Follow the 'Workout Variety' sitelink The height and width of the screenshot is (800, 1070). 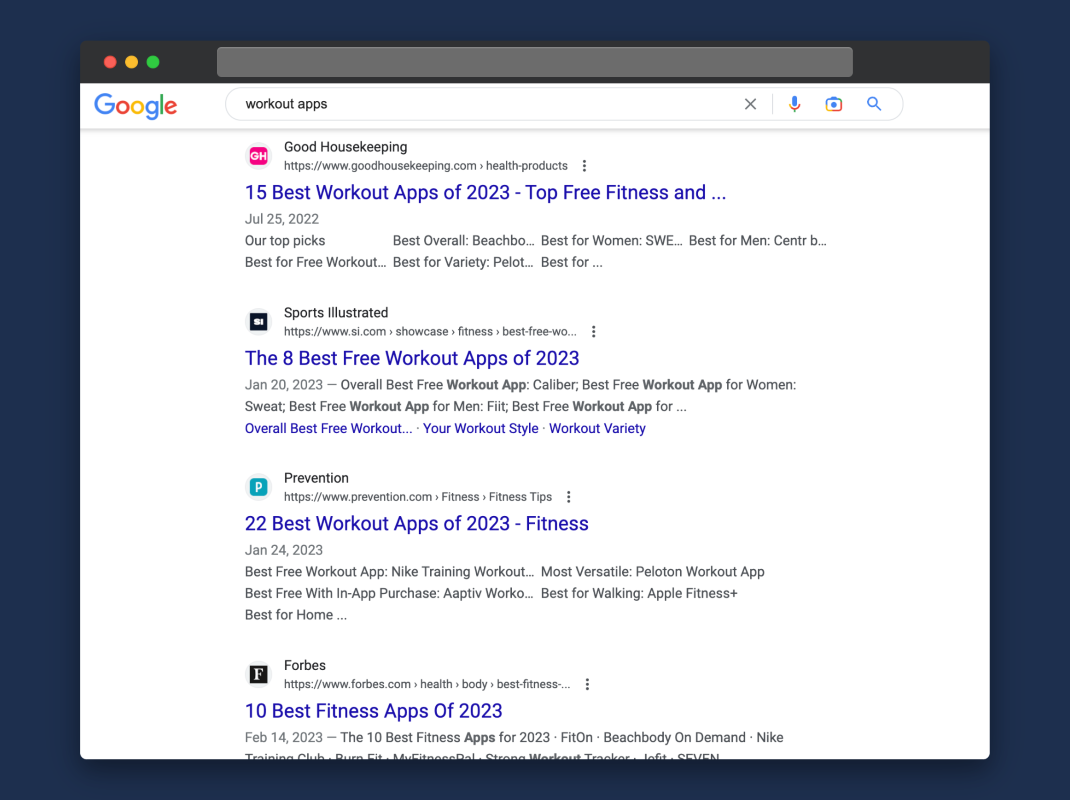click(597, 429)
